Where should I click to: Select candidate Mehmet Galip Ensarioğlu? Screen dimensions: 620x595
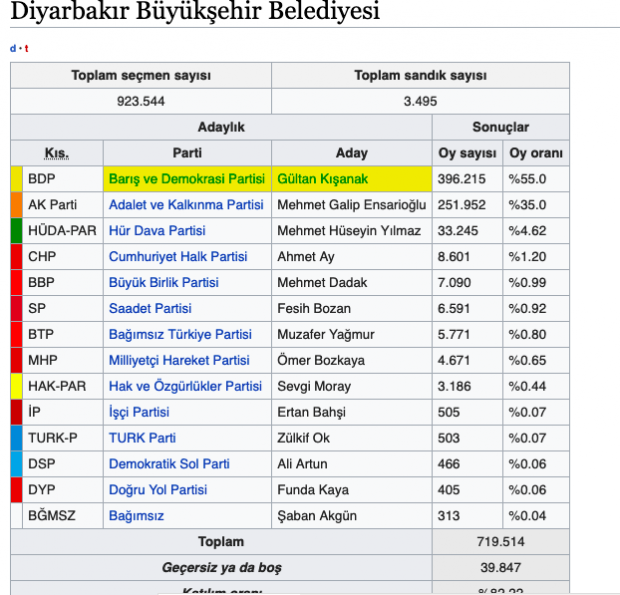pos(352,205)
